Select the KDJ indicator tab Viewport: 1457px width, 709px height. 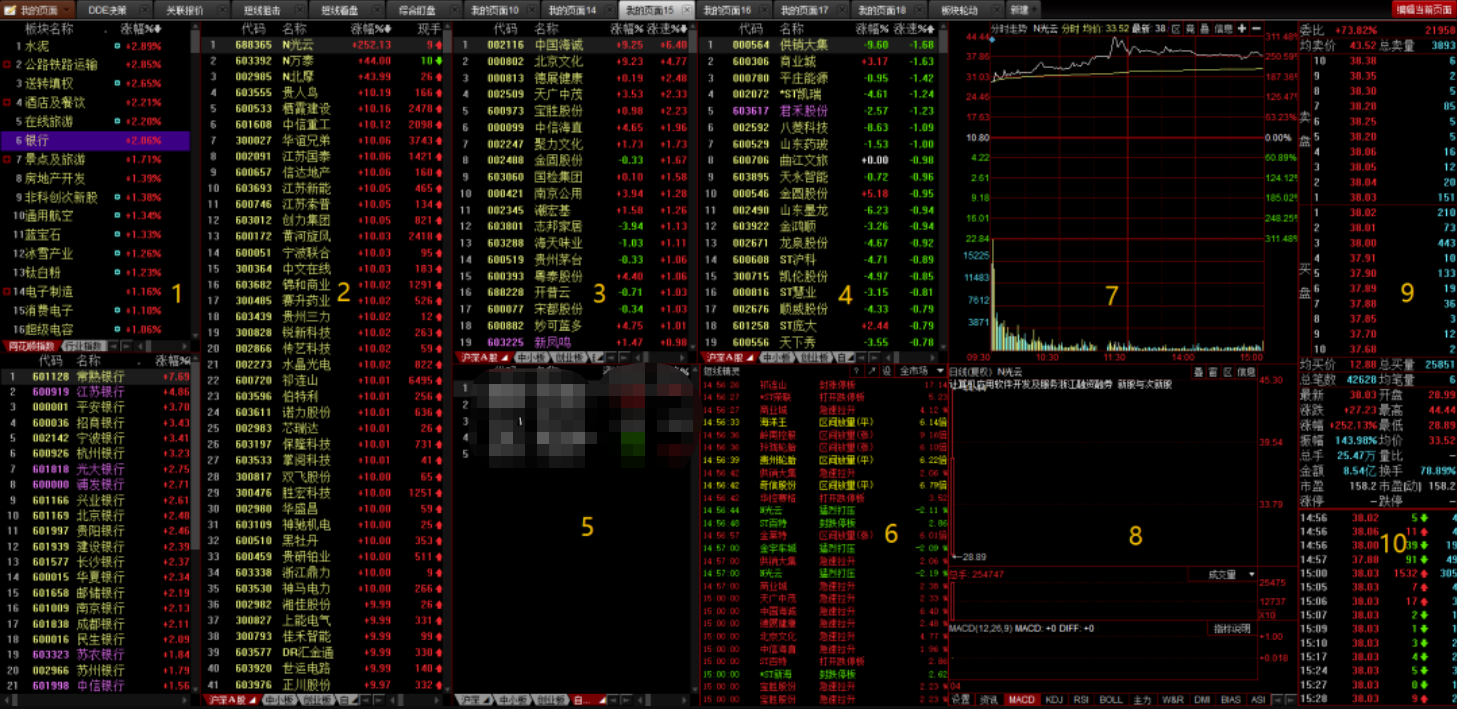1054,700
